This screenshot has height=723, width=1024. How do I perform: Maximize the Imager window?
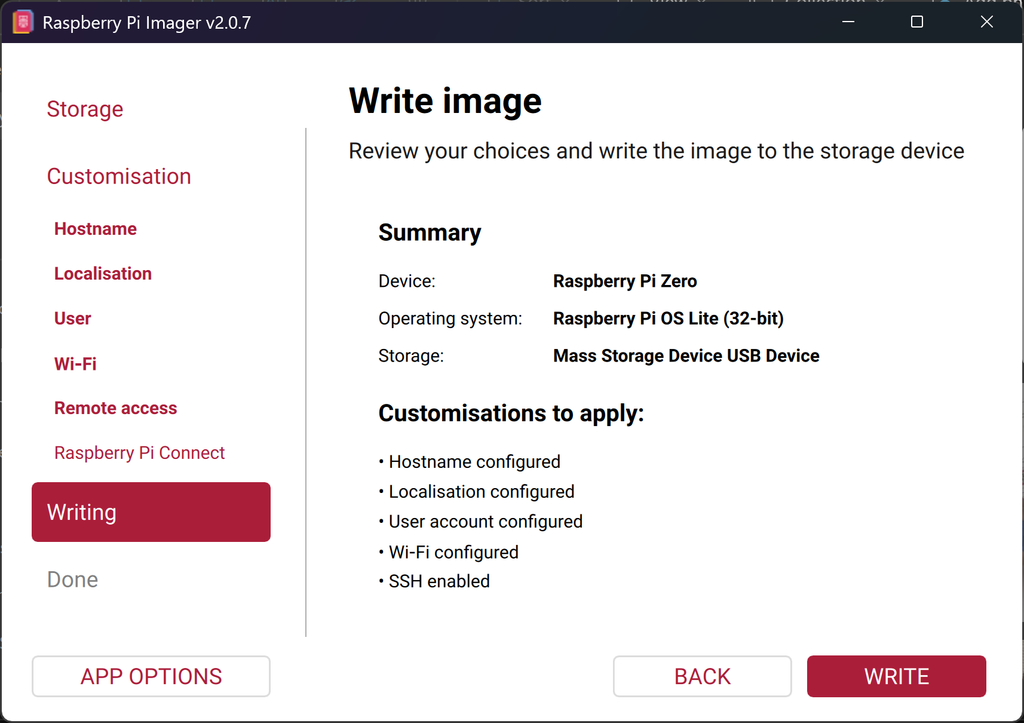click(917, 22)
